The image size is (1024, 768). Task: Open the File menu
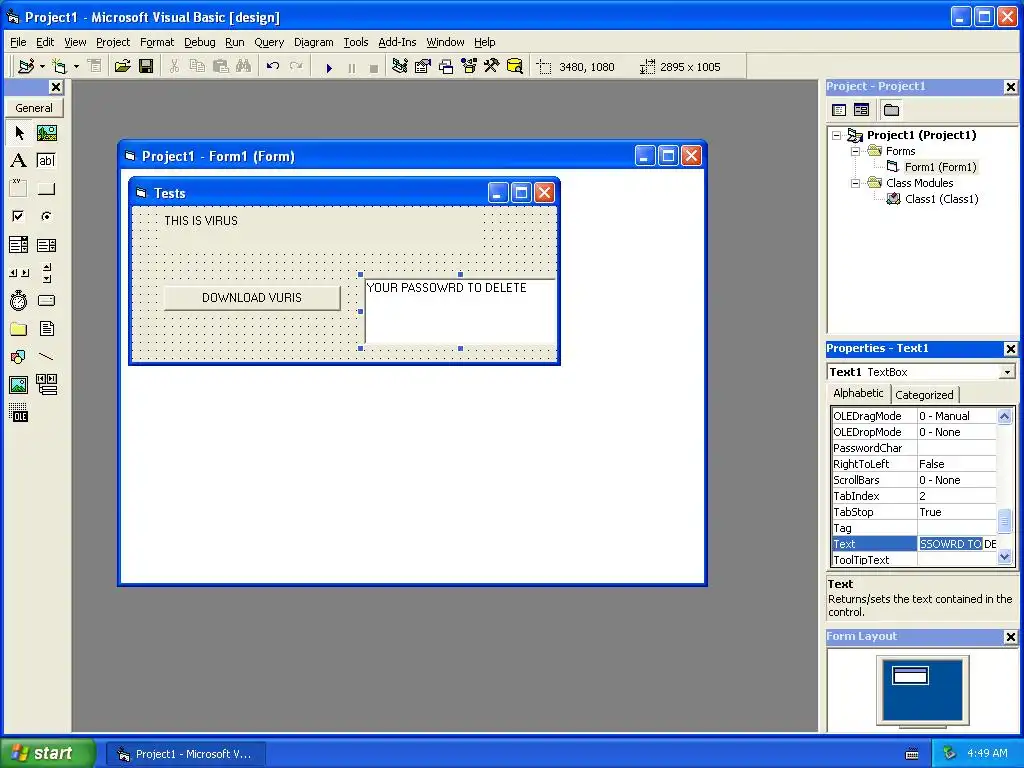click(18, 42)
